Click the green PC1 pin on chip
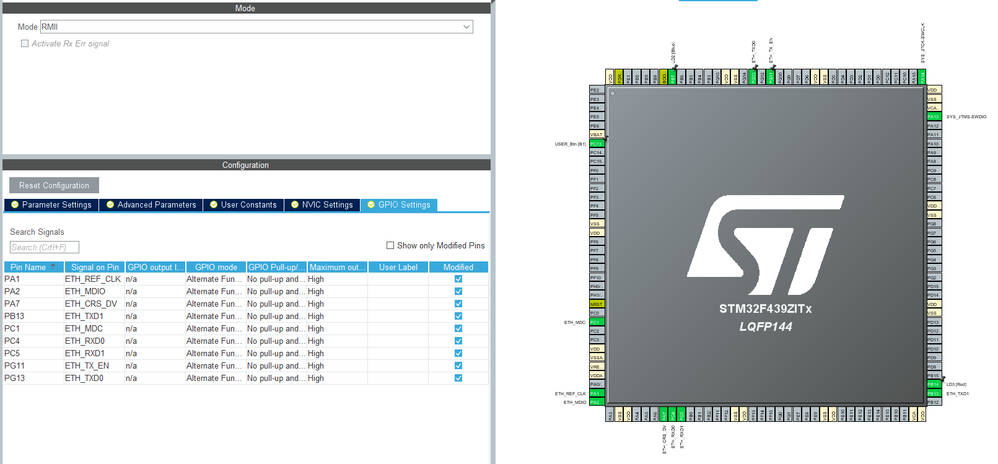Viewport: 998px width, 464px height. click(597, 322)
